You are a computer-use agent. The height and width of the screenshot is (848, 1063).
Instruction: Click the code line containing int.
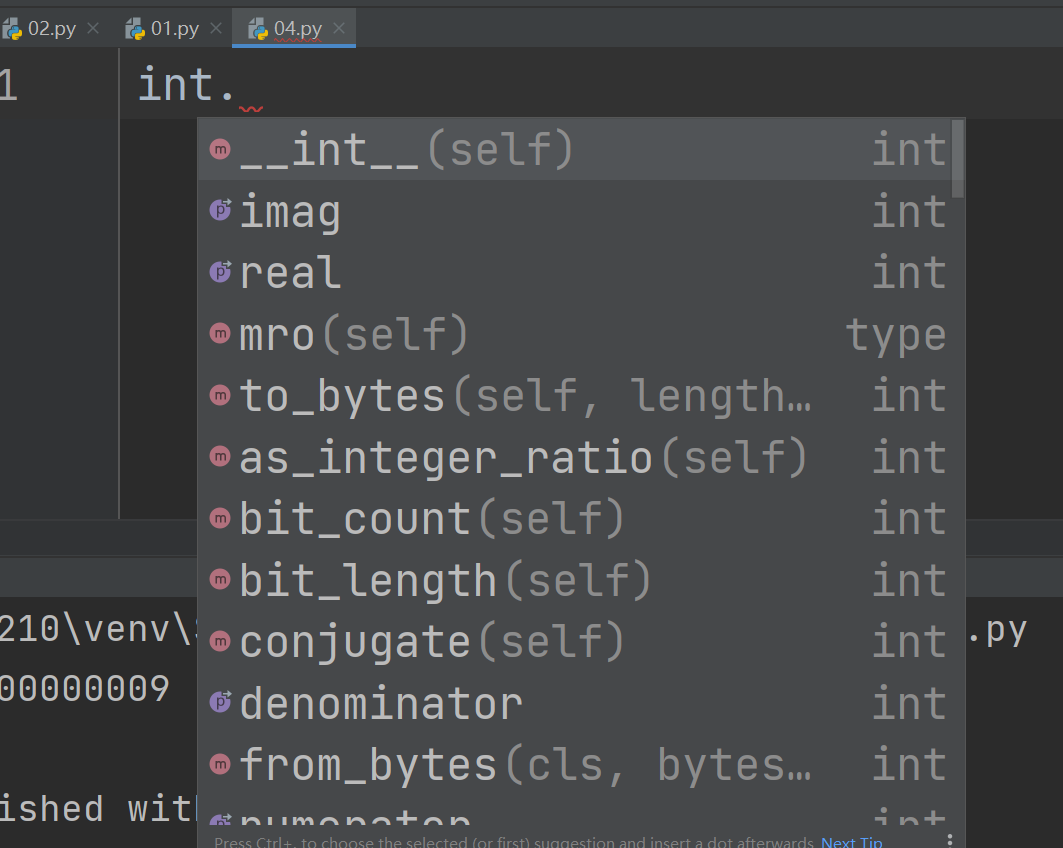186,85
